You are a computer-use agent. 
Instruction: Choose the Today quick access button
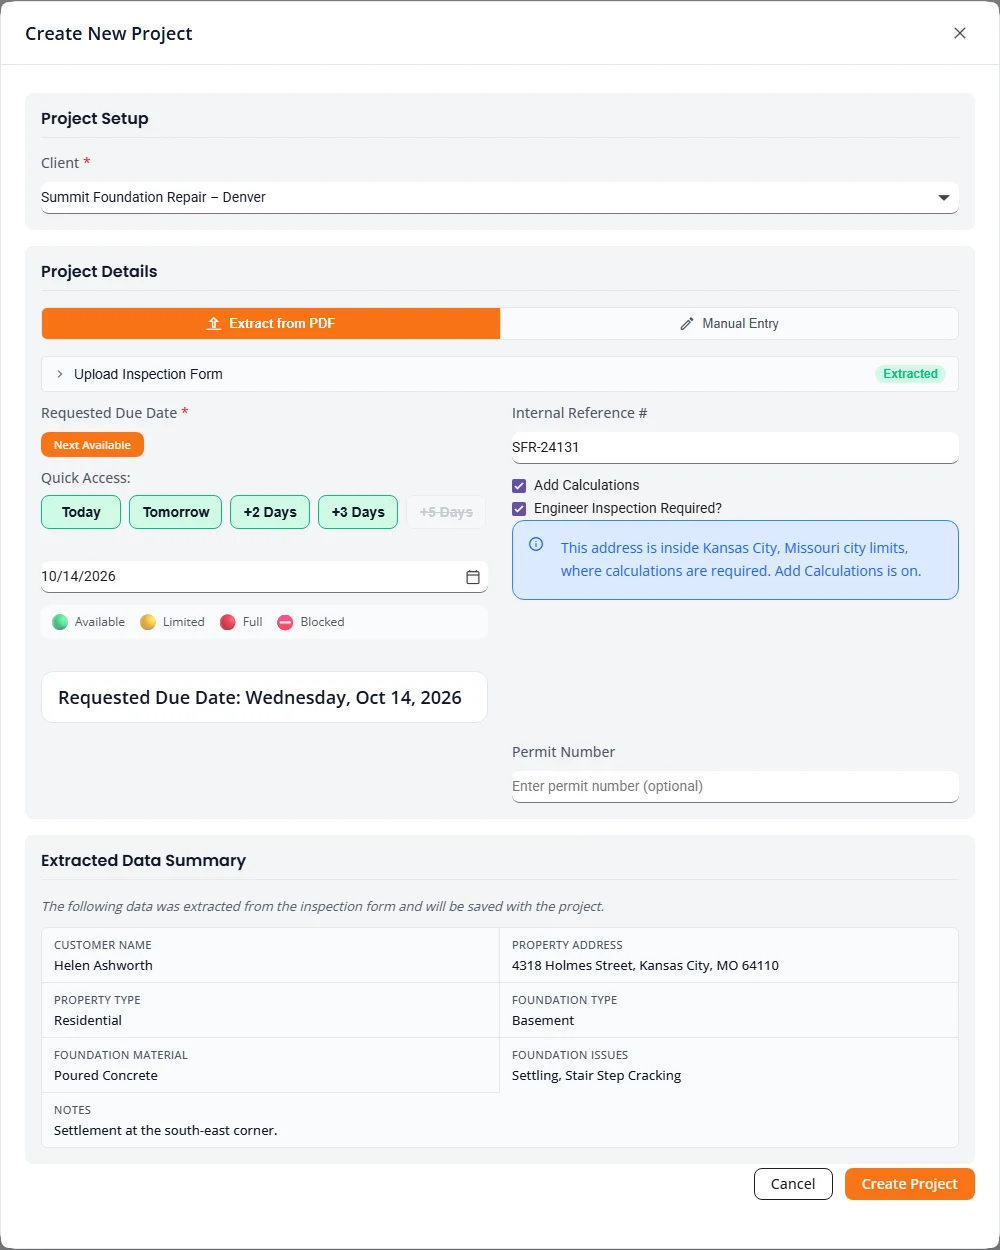pos(81,512)
